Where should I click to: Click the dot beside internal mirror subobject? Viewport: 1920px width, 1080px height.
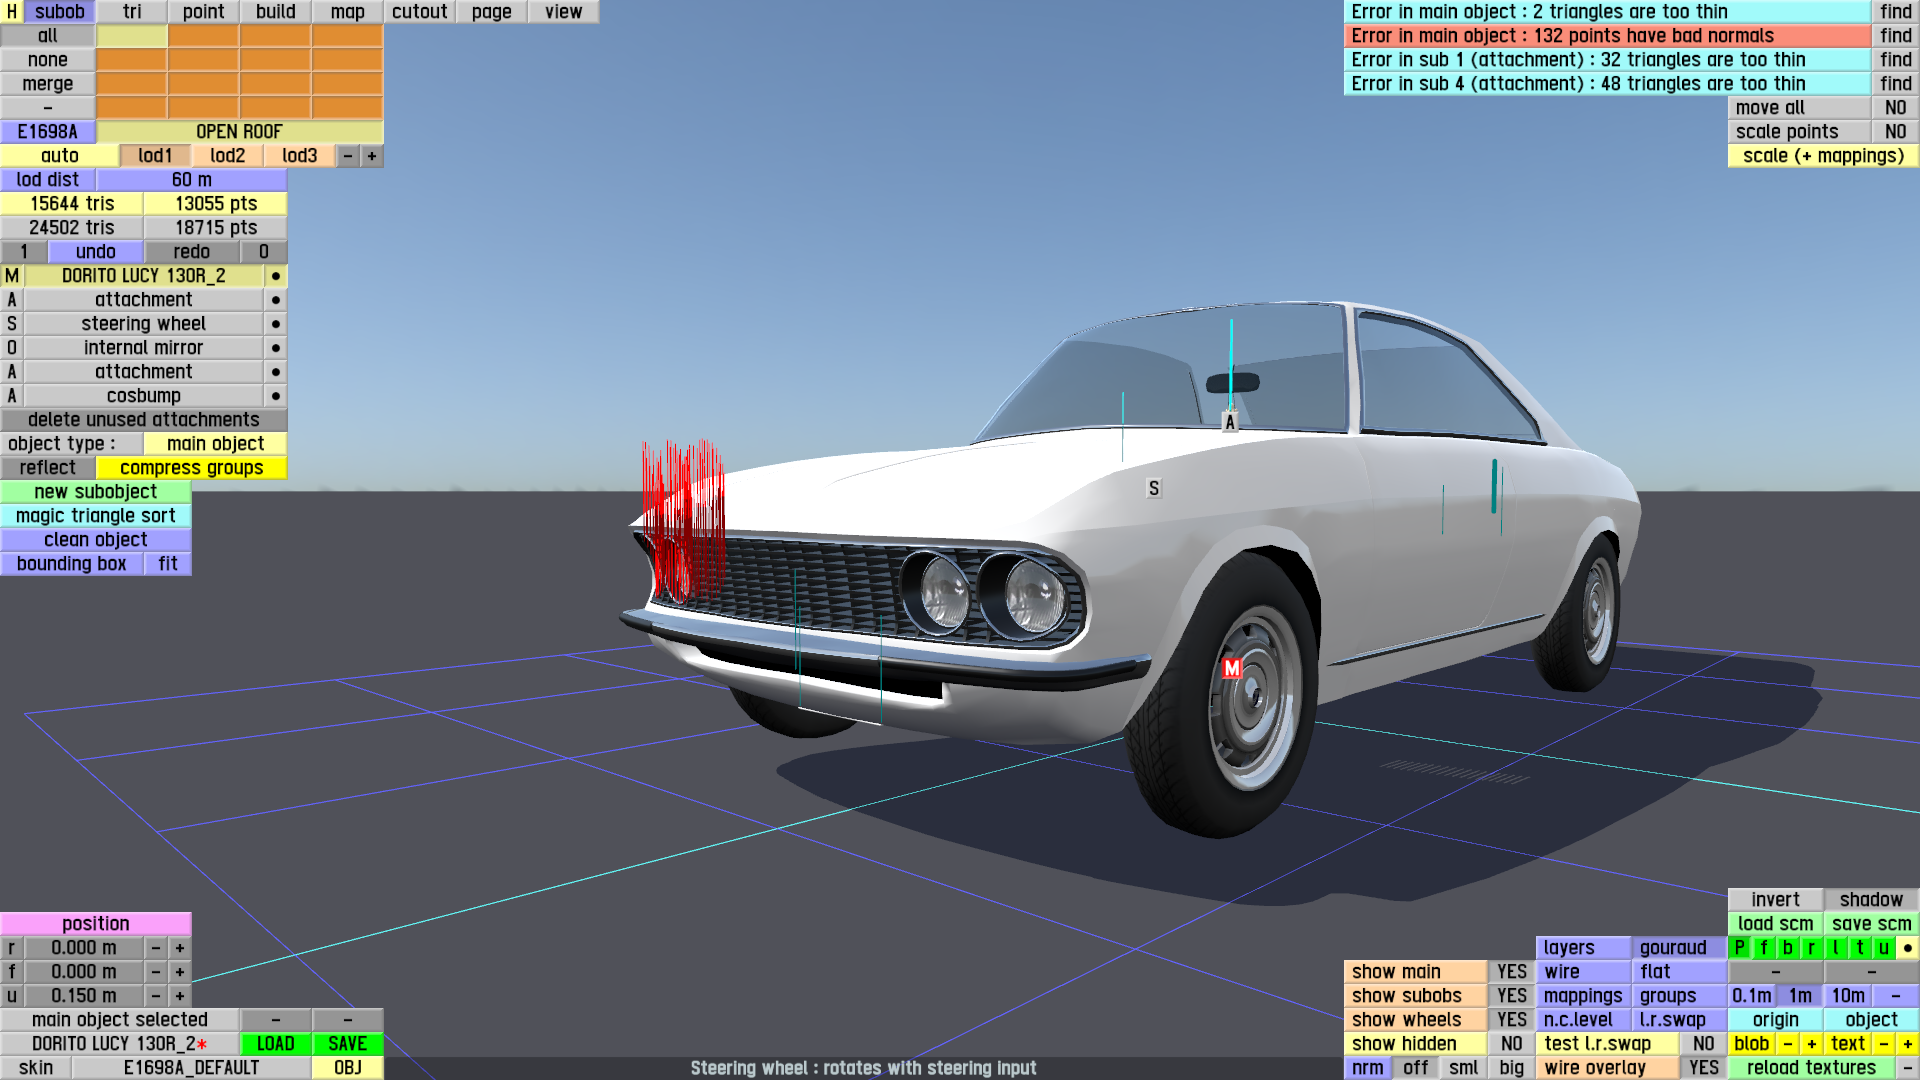click(276, 348)
